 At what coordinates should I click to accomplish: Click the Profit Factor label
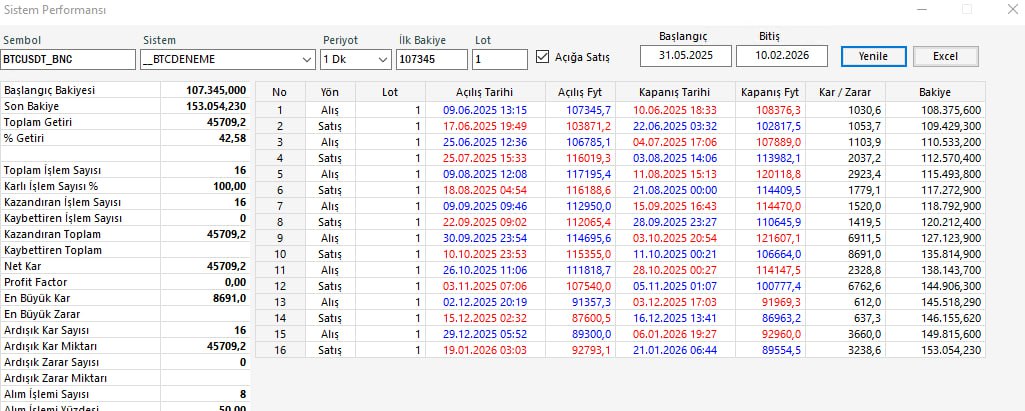(35, 282)
